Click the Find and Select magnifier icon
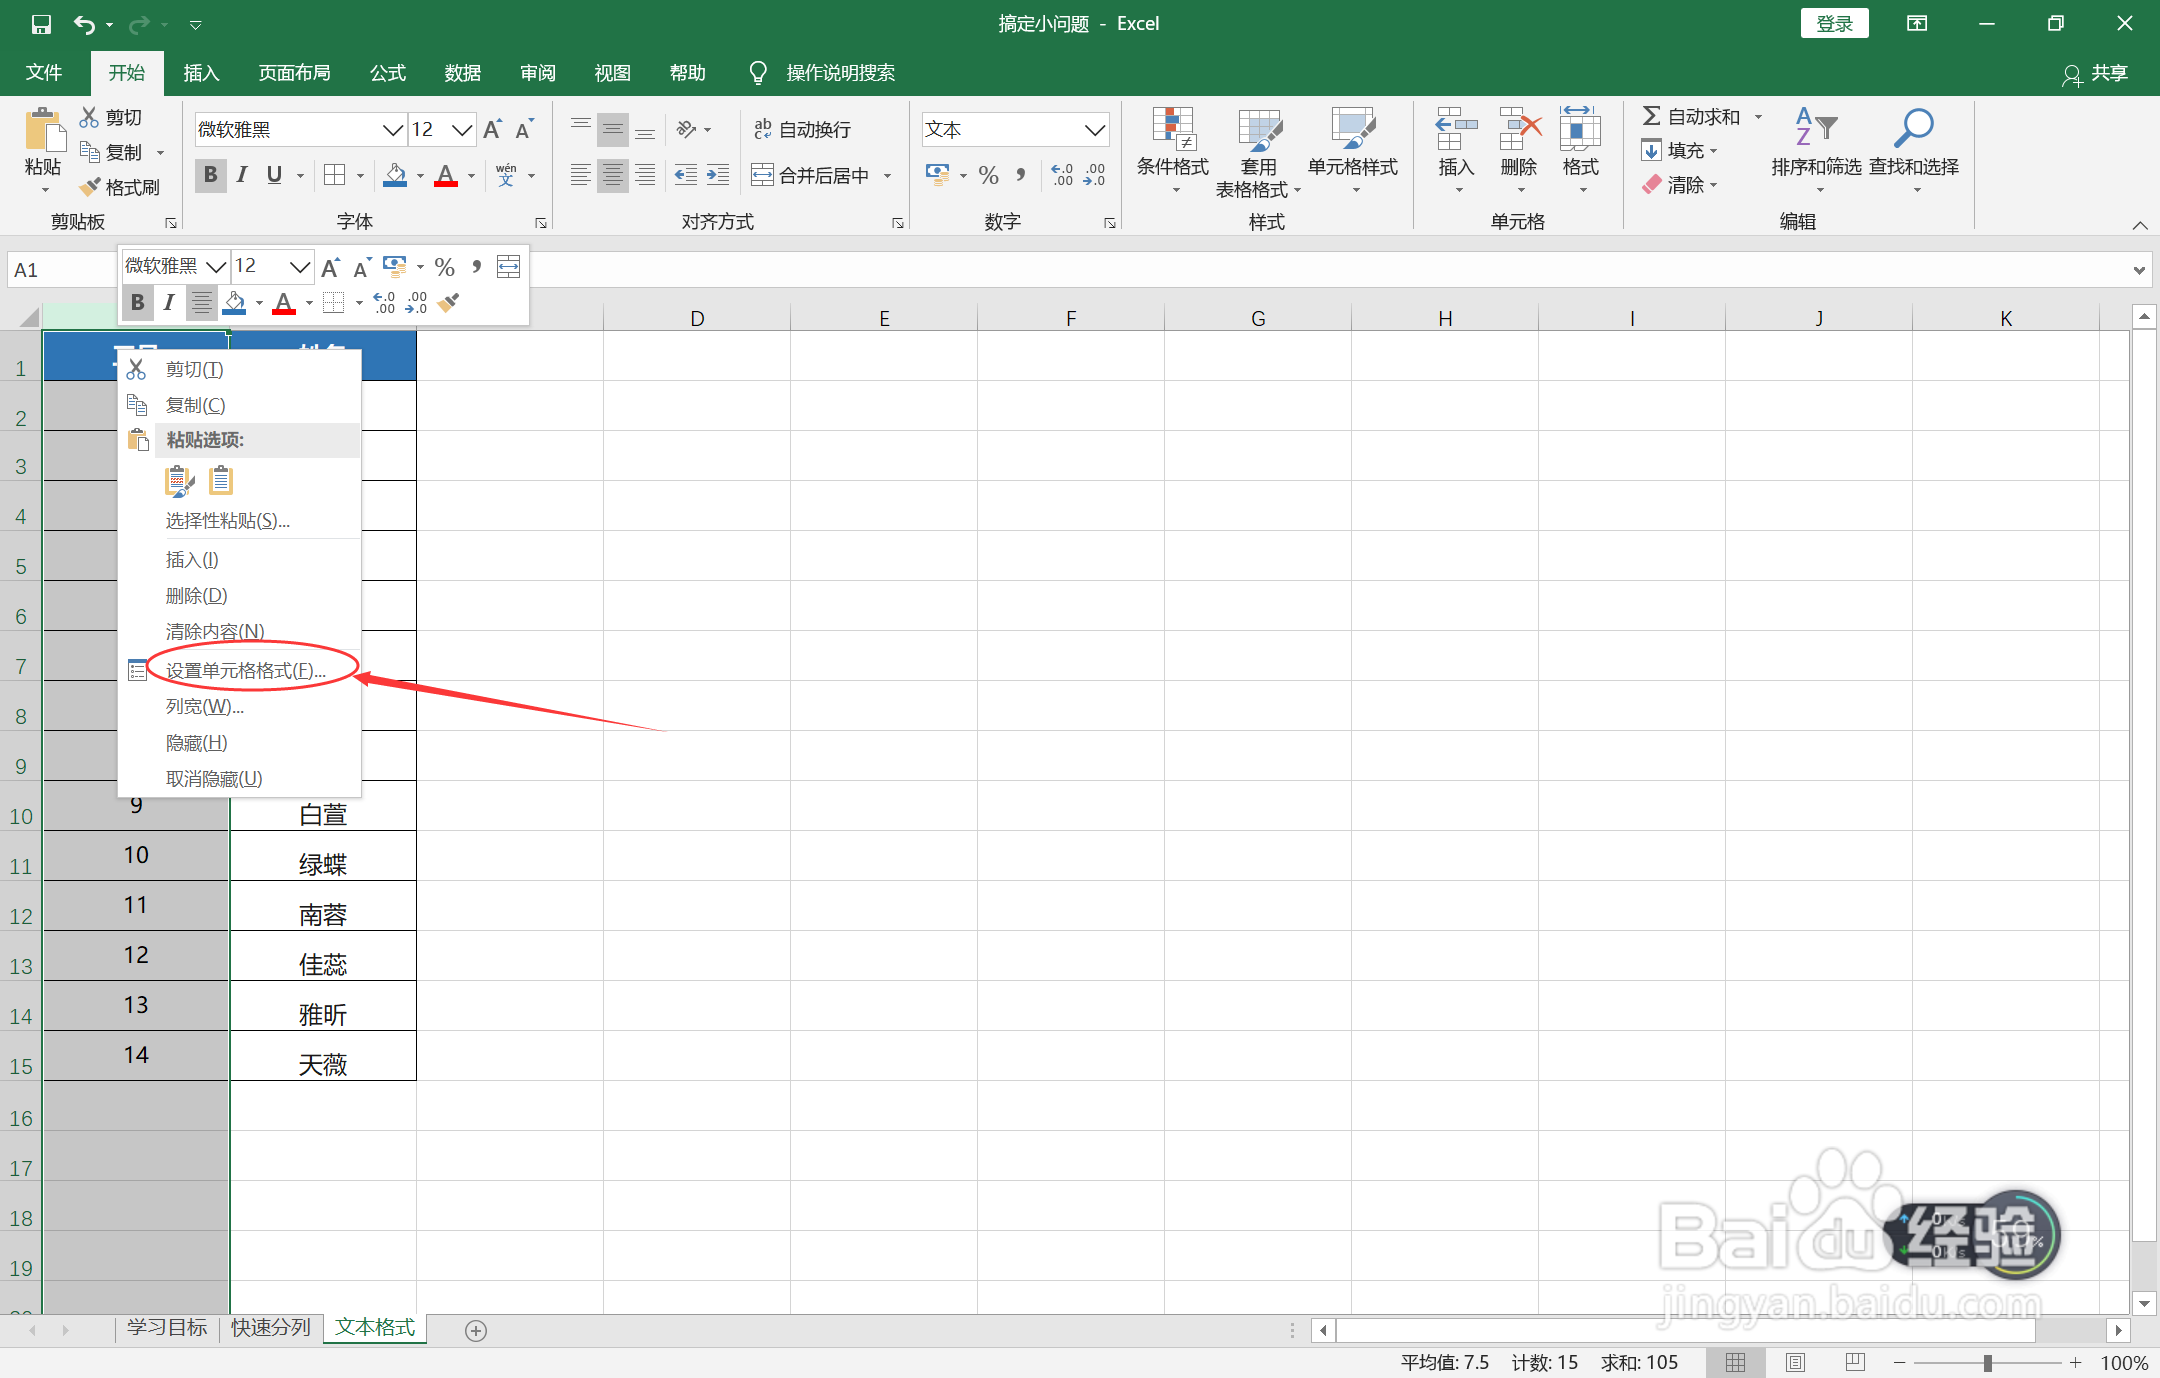2160x1378 pixels. tap(1913, 129)
